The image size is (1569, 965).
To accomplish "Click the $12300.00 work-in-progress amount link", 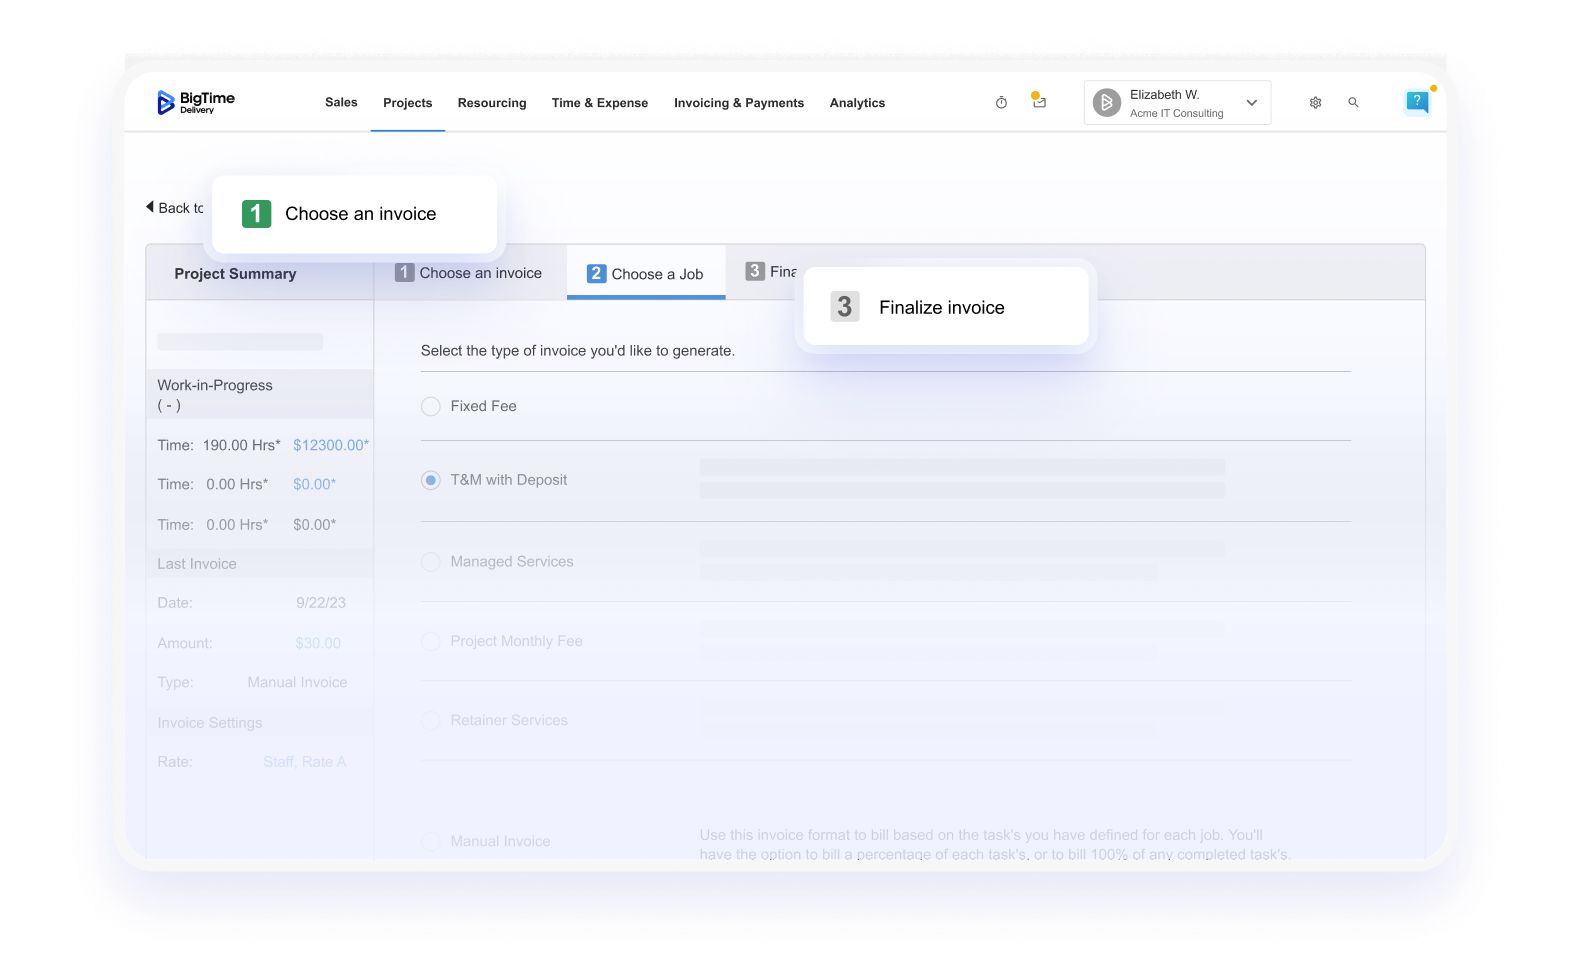I will pyautogui.click(x=330, y=445).
